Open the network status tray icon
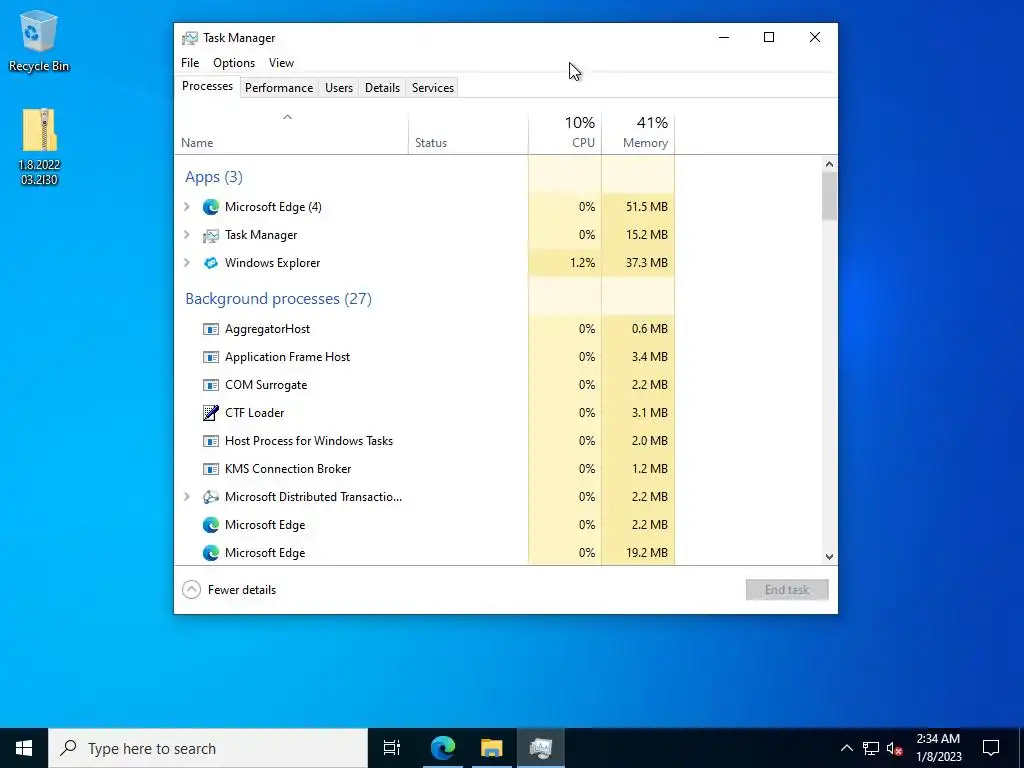1024x768 pixels. tap(871, 748)
